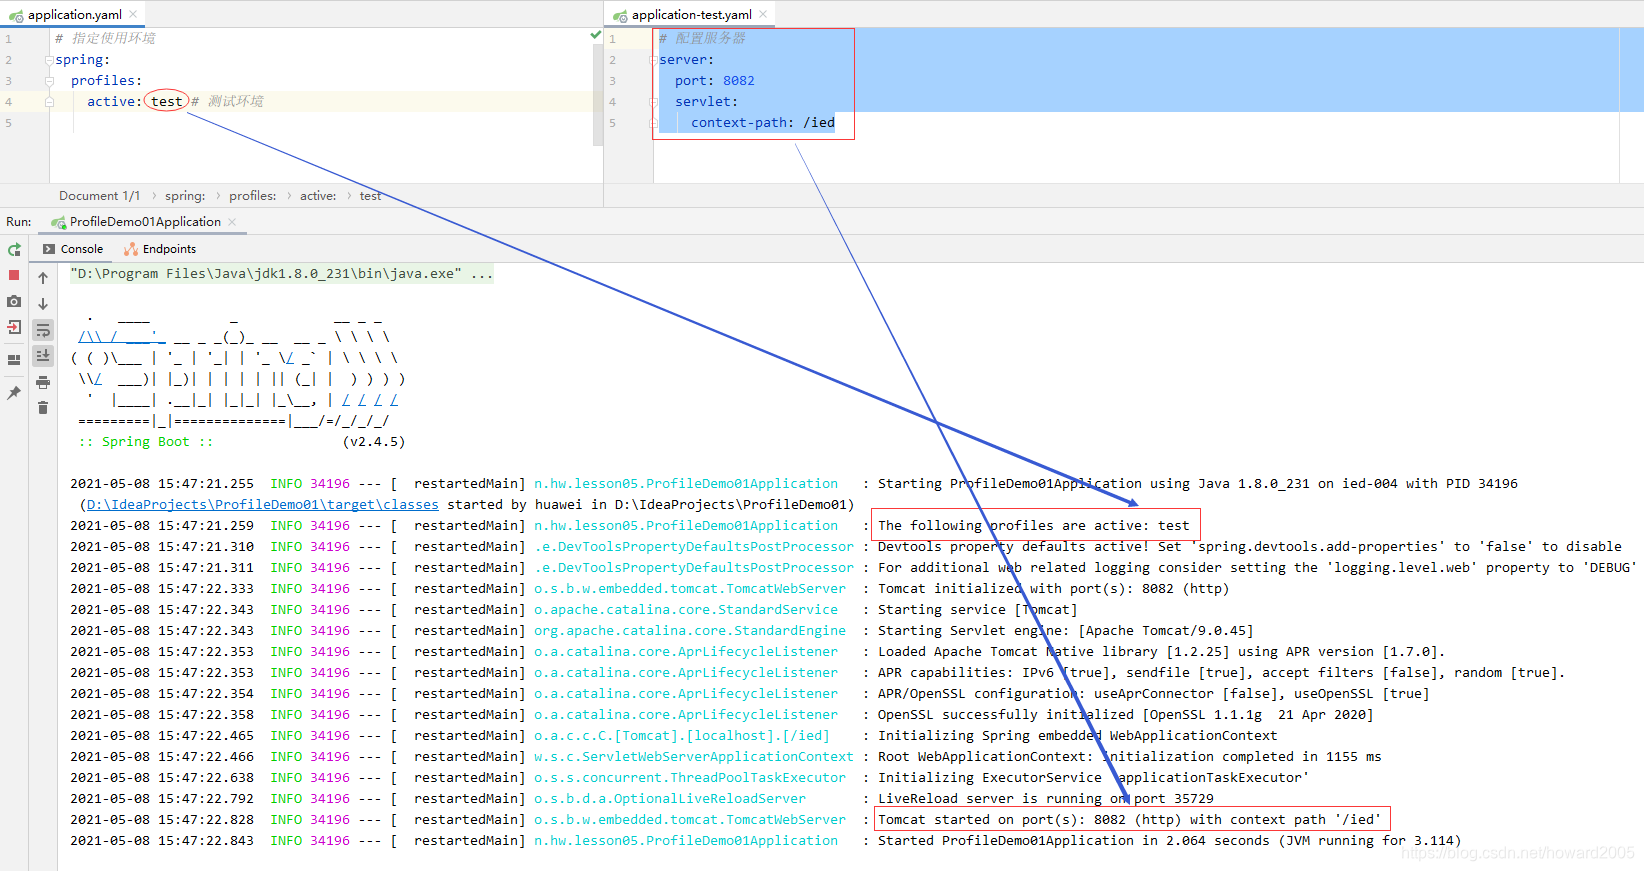This screenshot has height=871, width=1644.
Task: Print console output with the printer icon
Action: [43, 382]
